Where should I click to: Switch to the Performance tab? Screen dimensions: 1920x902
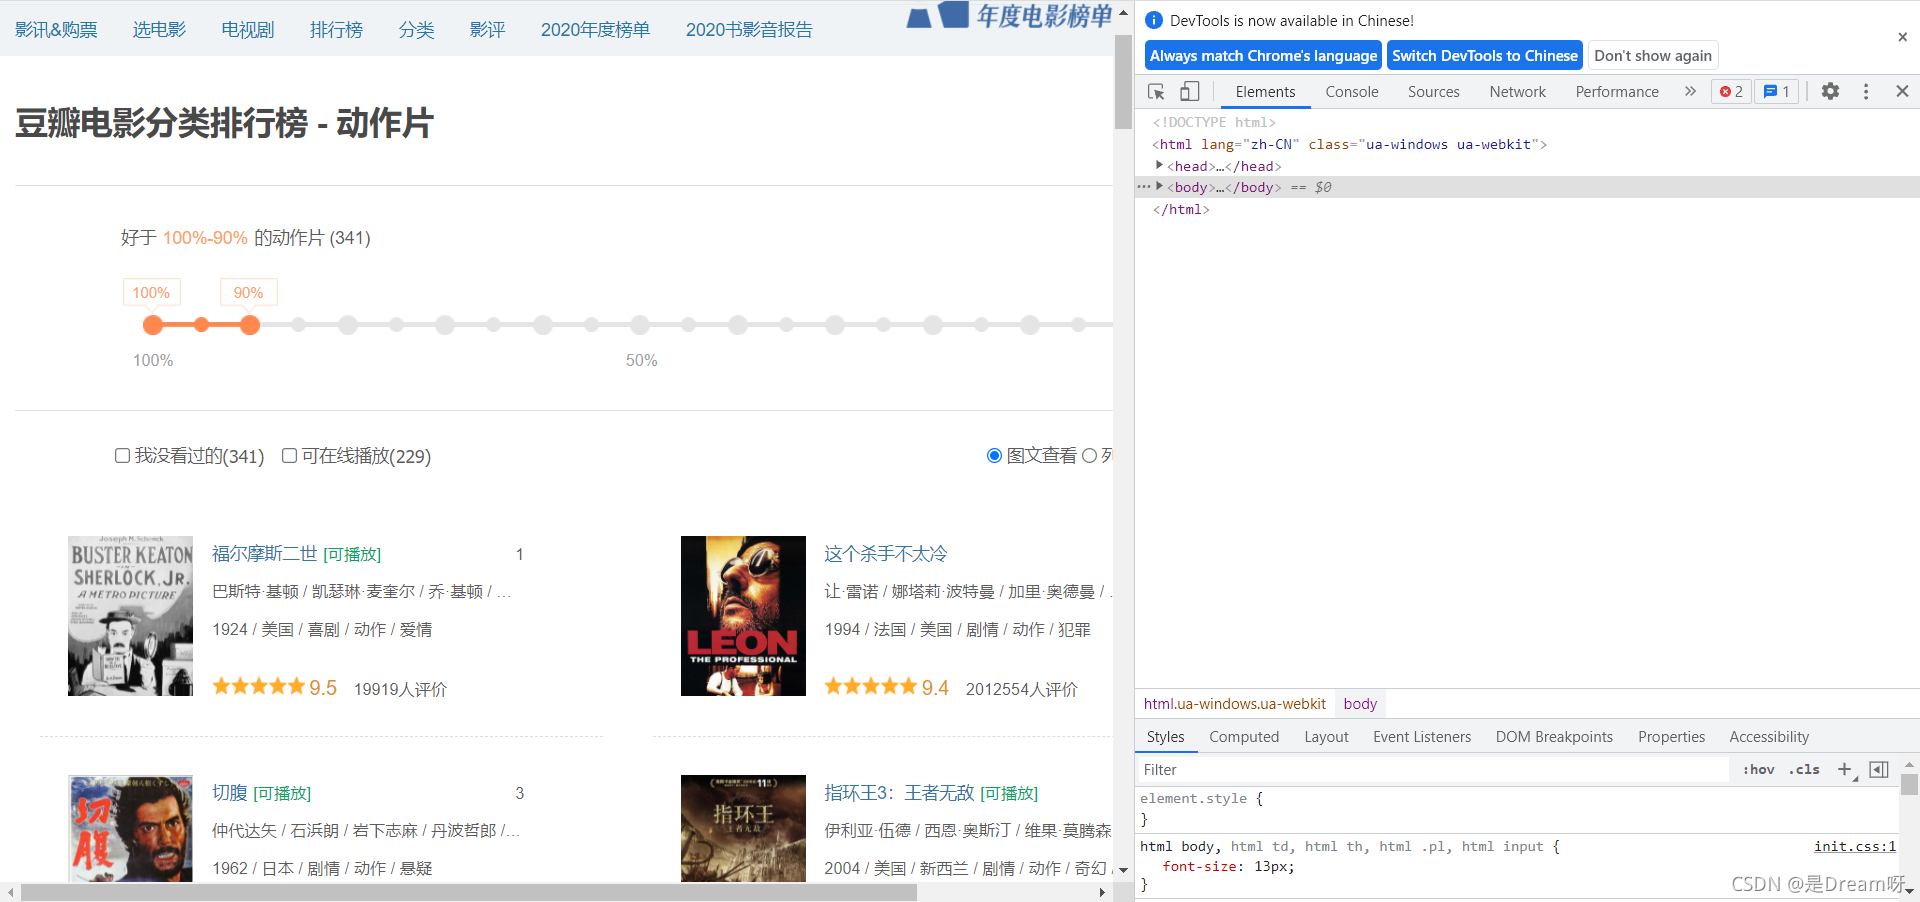tap(1617, 92)
